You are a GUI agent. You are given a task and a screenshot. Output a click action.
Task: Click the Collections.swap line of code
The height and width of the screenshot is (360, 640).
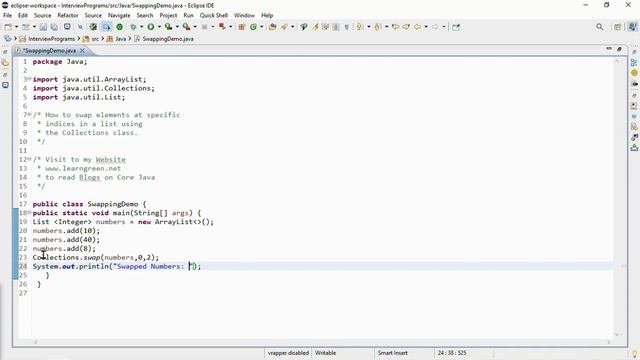click(96, 258)
